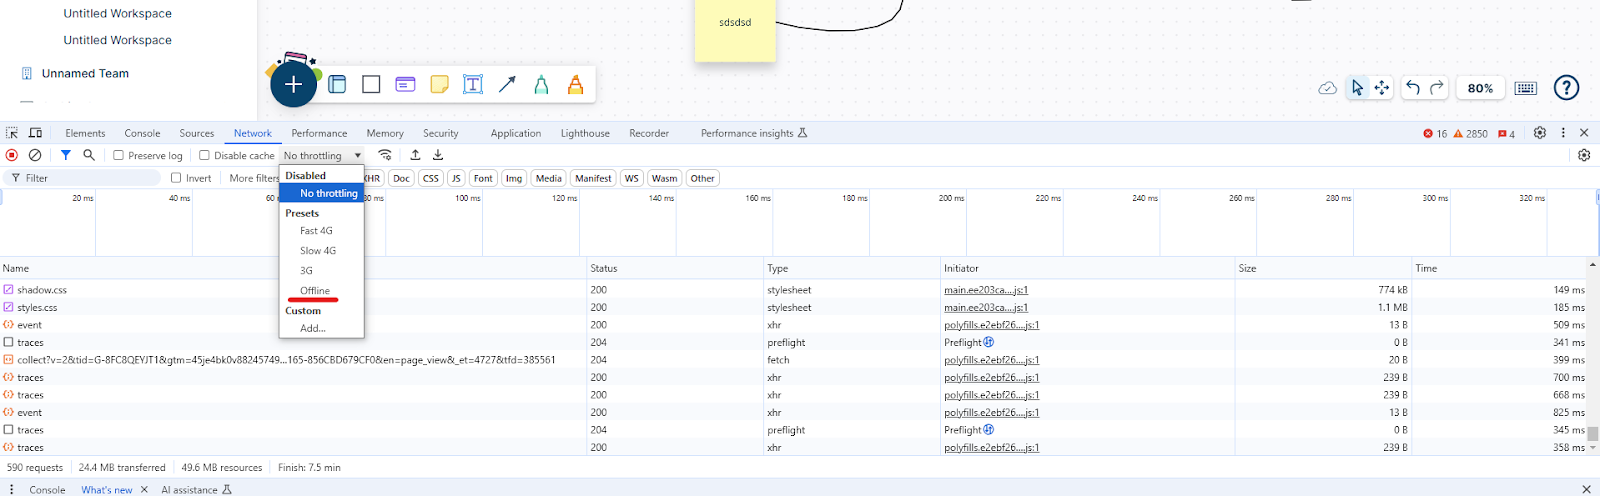The image size is (1600, 496).
Task: Pick the arrow connector tool
Action: tap(507, 85)
